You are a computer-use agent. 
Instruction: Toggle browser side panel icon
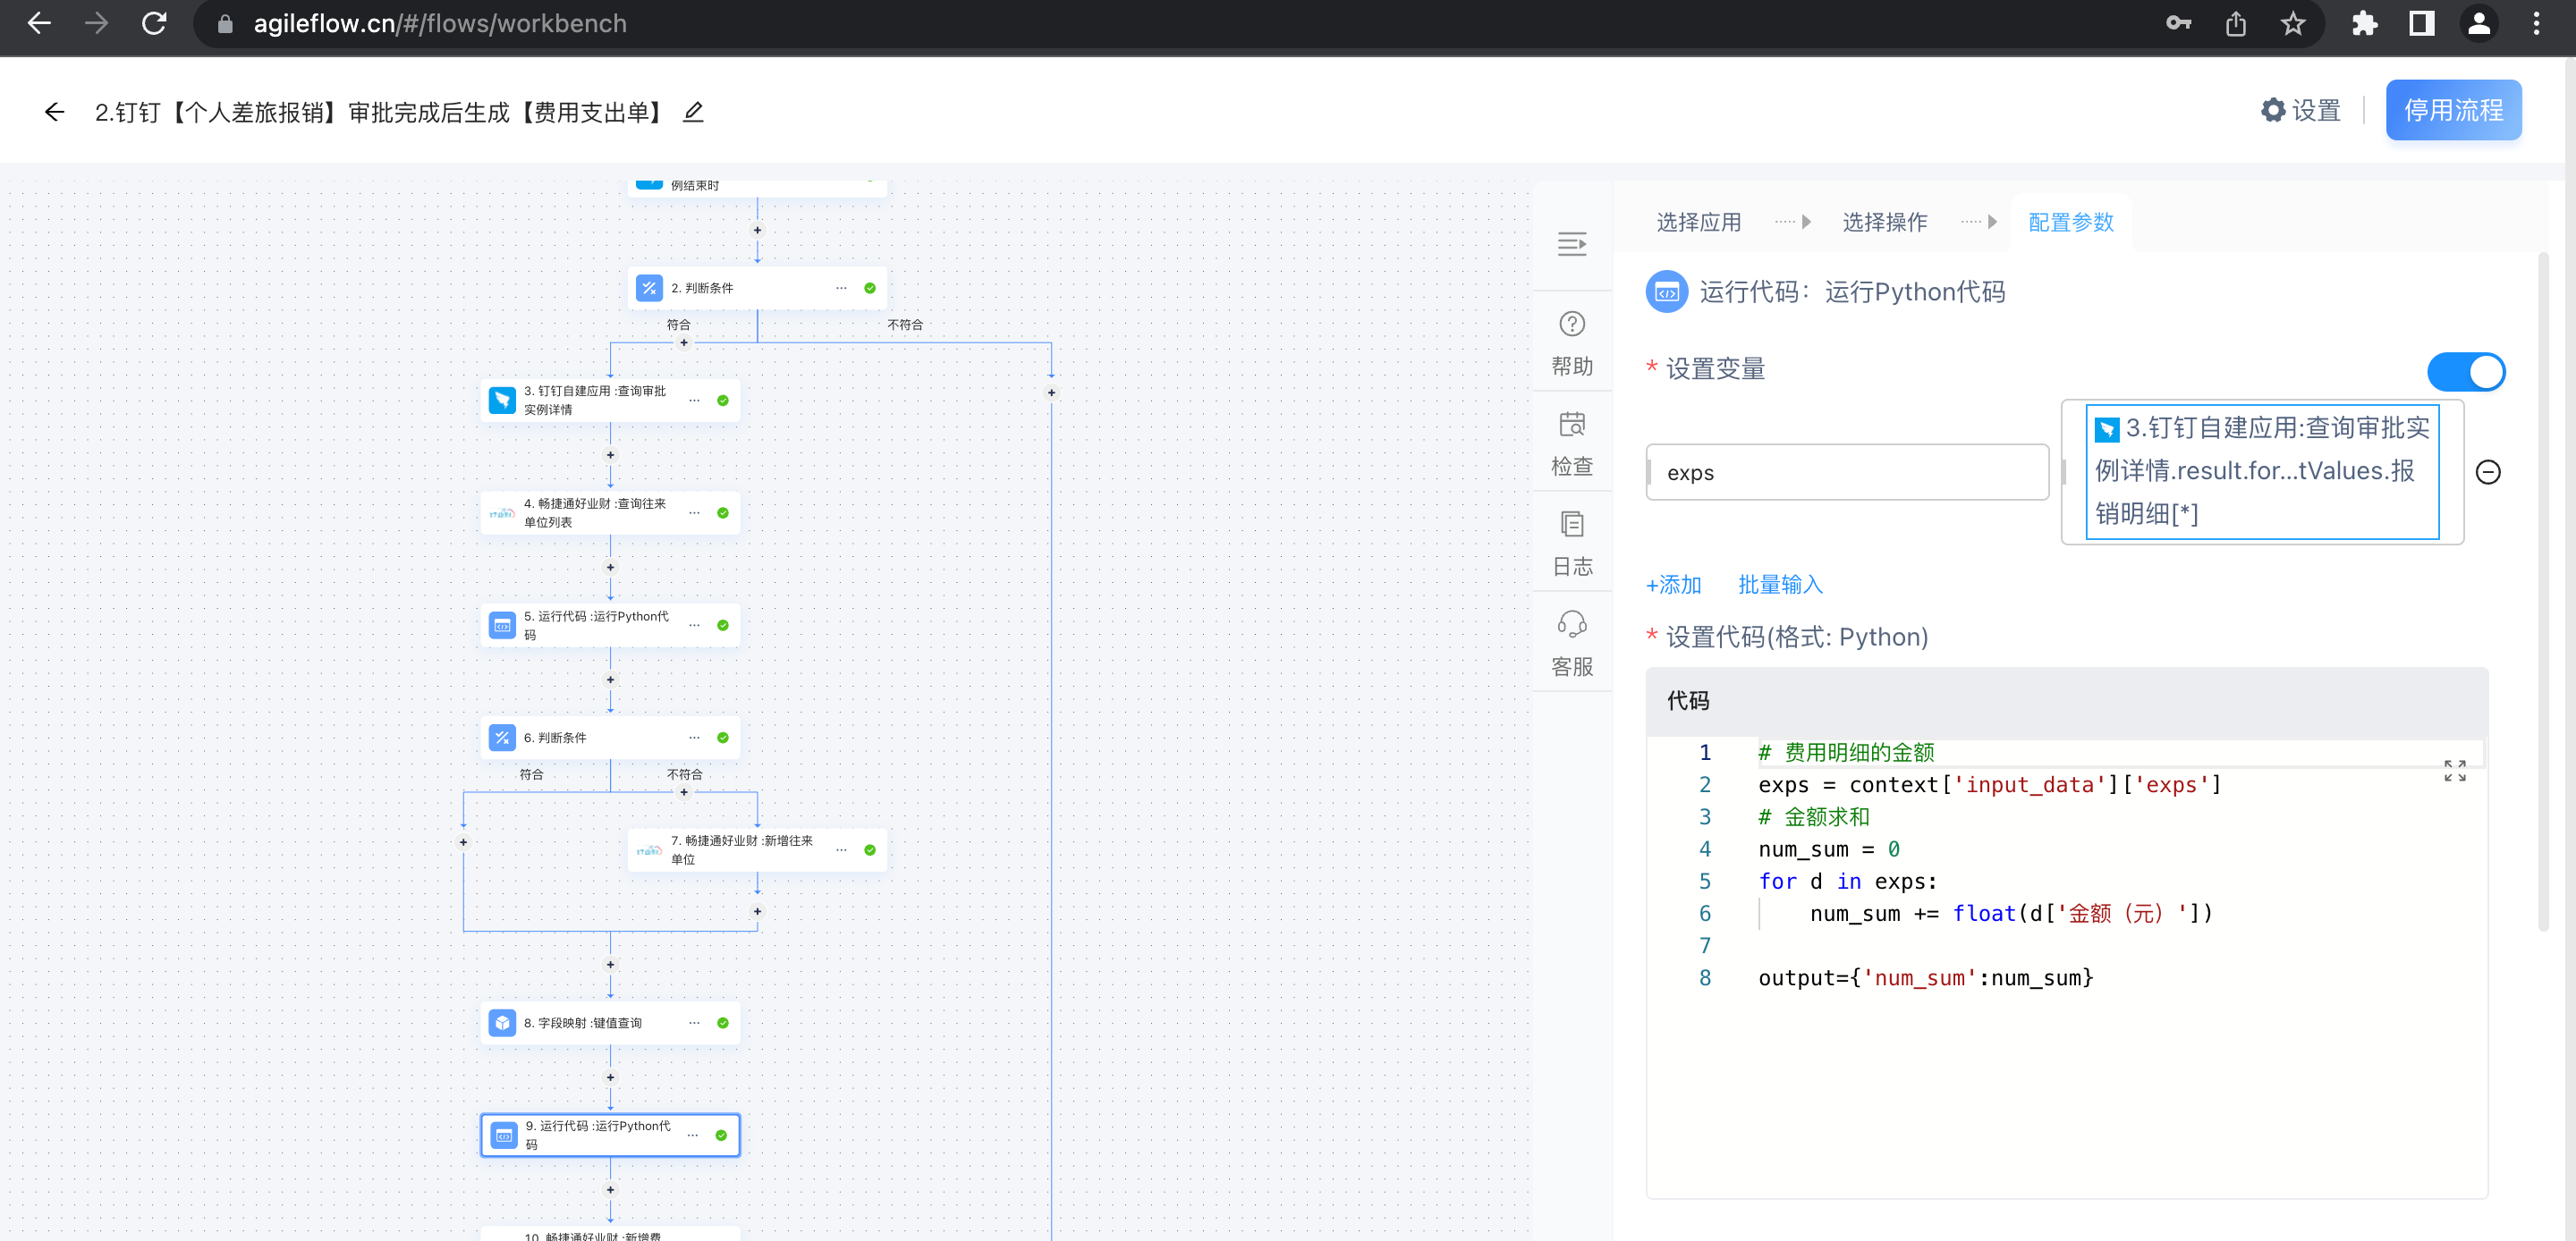point(2421,23)
